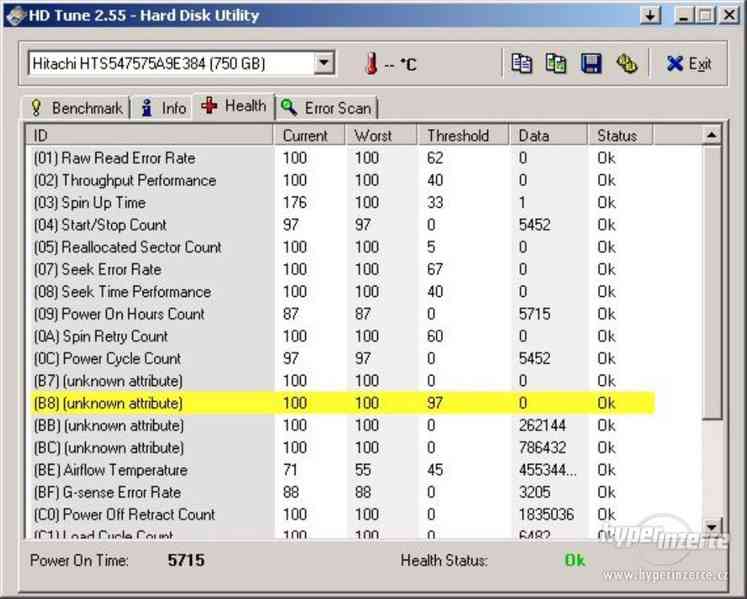The width and height of the screenshot is (747, 599).
Task: Click the Current column header
Action: [309, 136]
